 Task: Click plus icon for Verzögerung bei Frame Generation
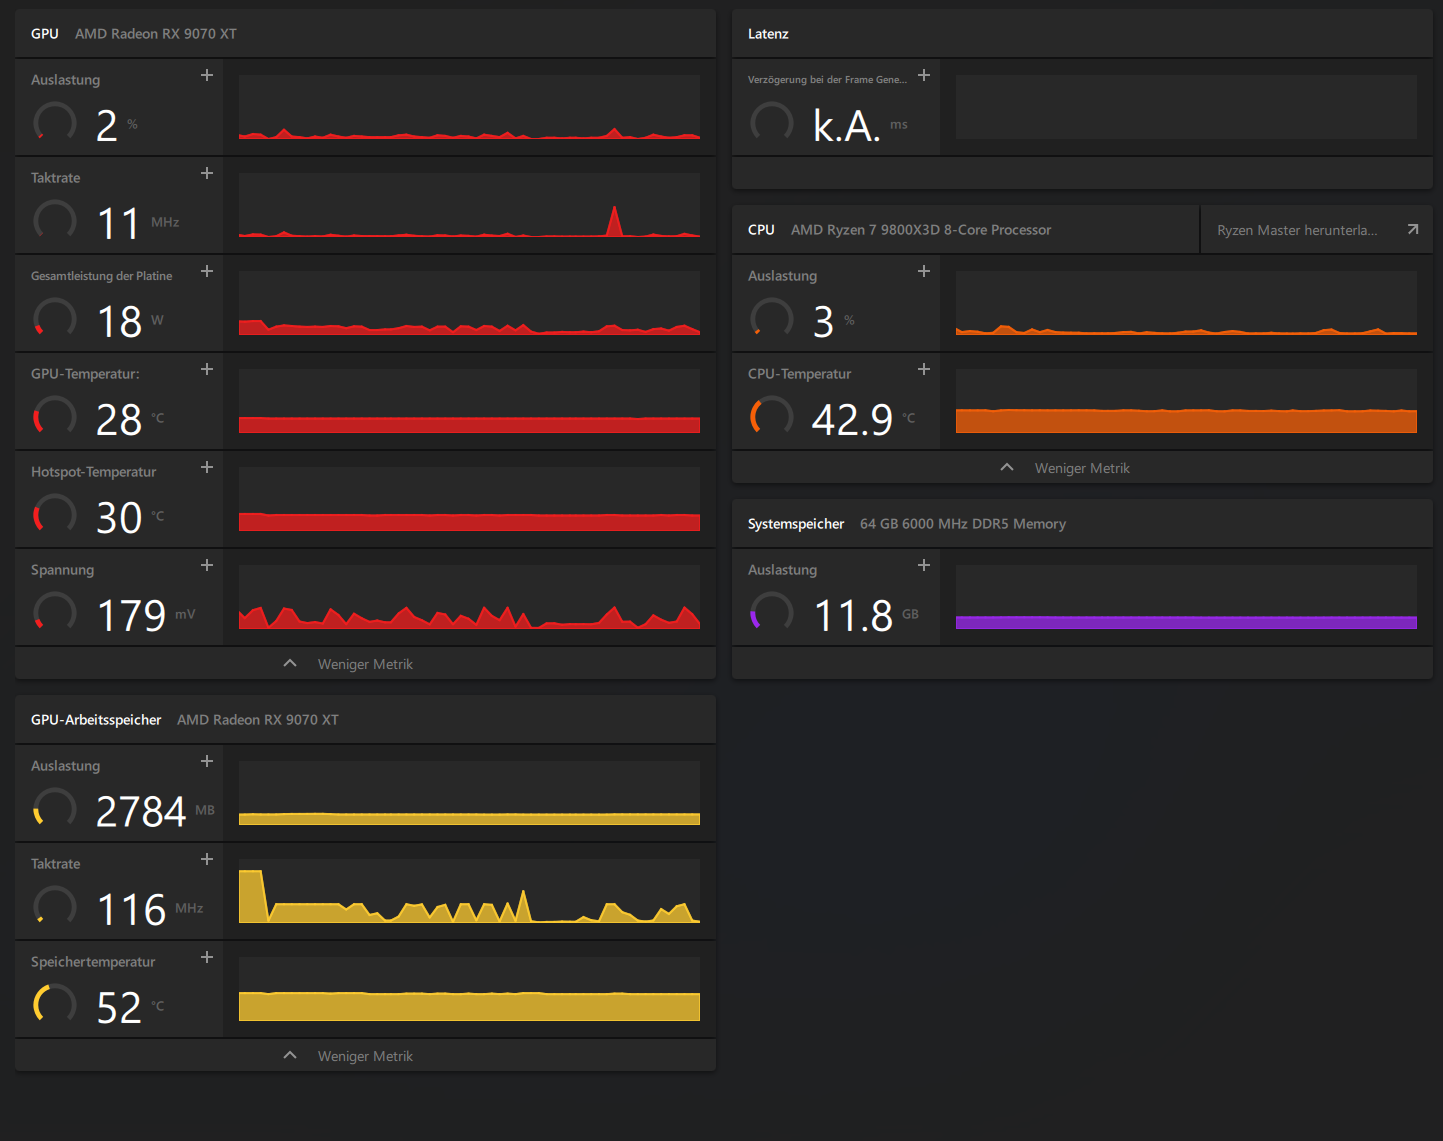924,75
